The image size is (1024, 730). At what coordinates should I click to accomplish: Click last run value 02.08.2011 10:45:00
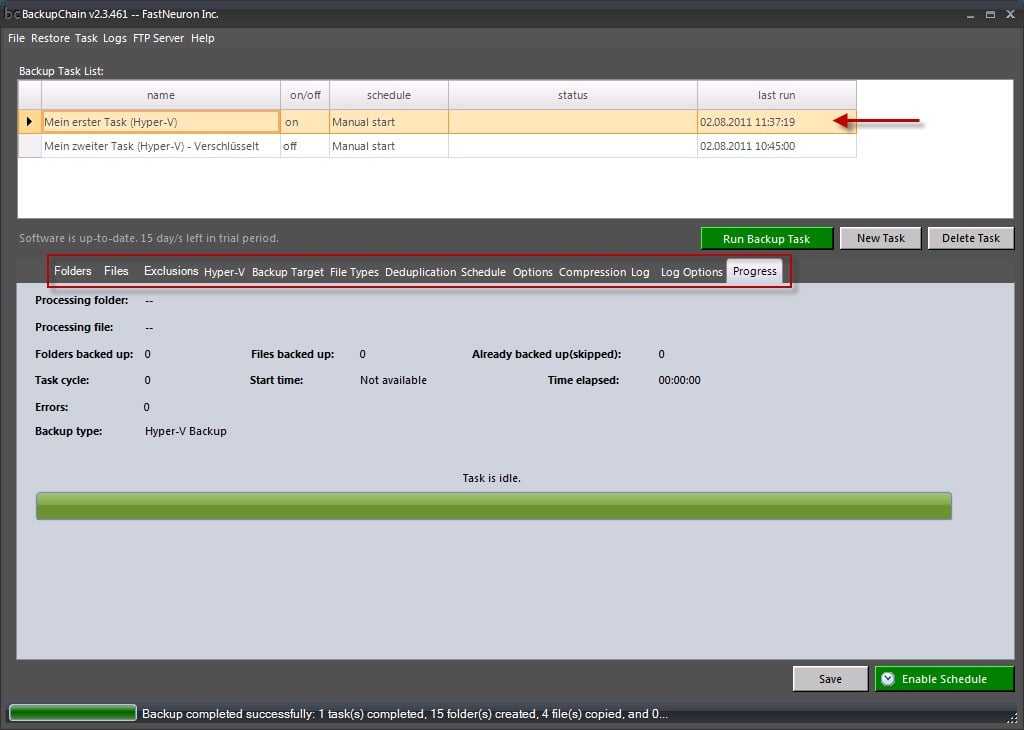(776, 146)
